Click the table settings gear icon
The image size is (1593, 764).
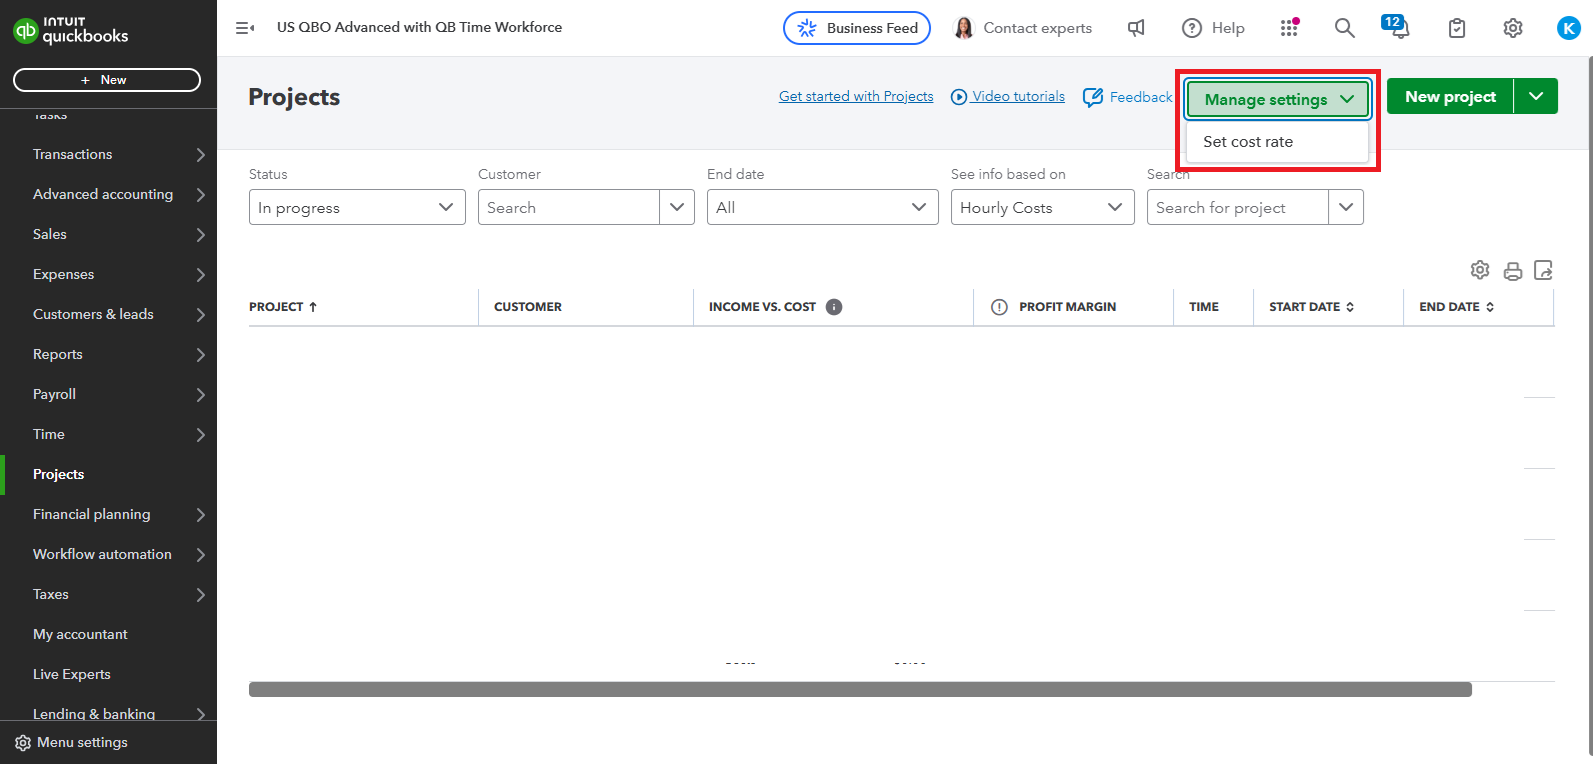[x=1480, y=270]
